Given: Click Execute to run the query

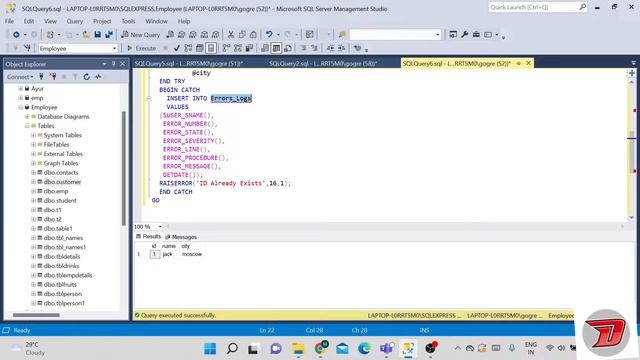Looking at the screenshot, I should (142, 48).
